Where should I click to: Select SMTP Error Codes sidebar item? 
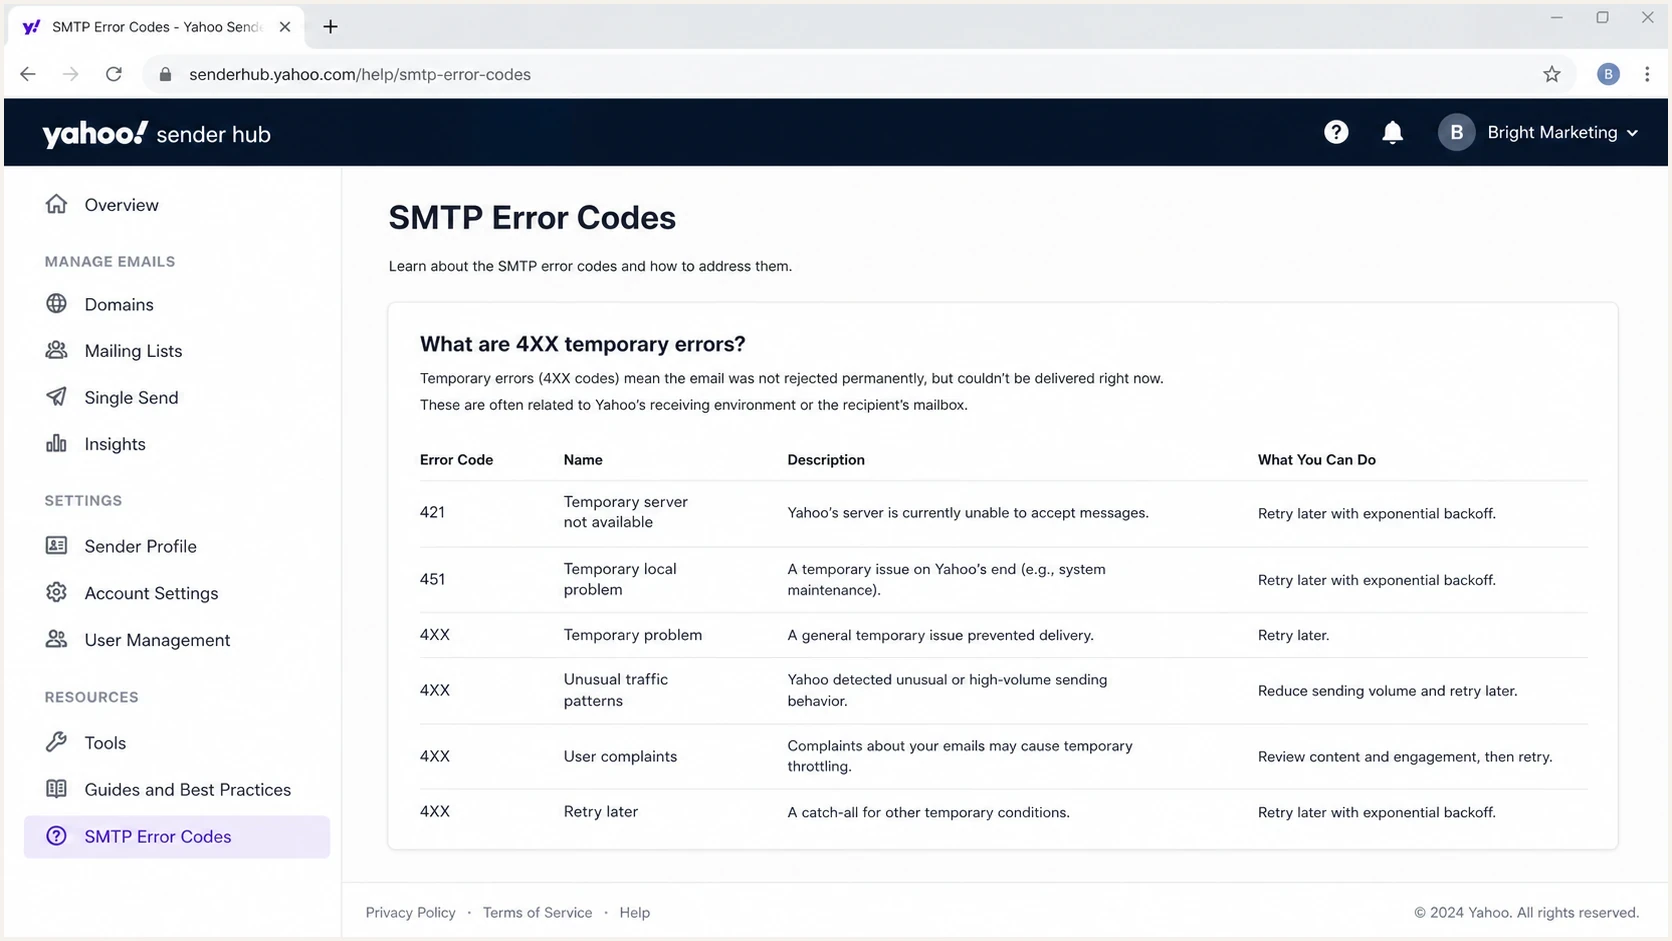(177, 836)
